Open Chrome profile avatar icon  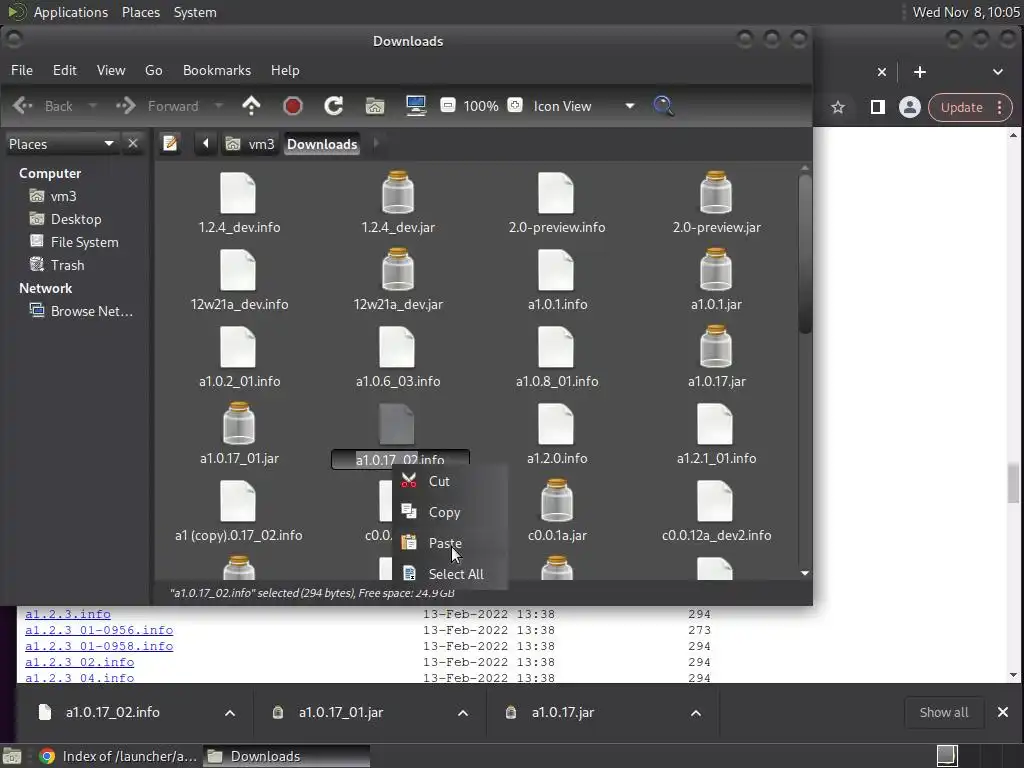tap(909, 107)
